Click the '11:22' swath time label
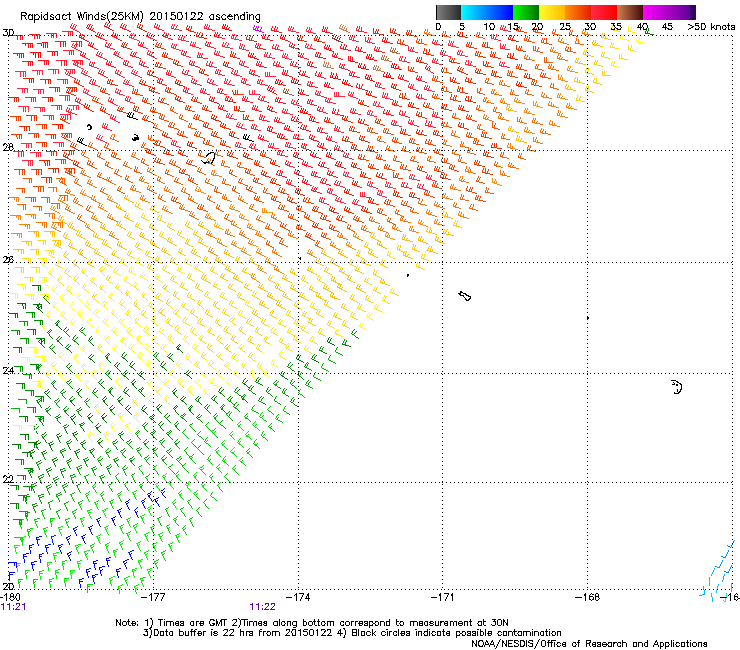 [x=262, y=607]
